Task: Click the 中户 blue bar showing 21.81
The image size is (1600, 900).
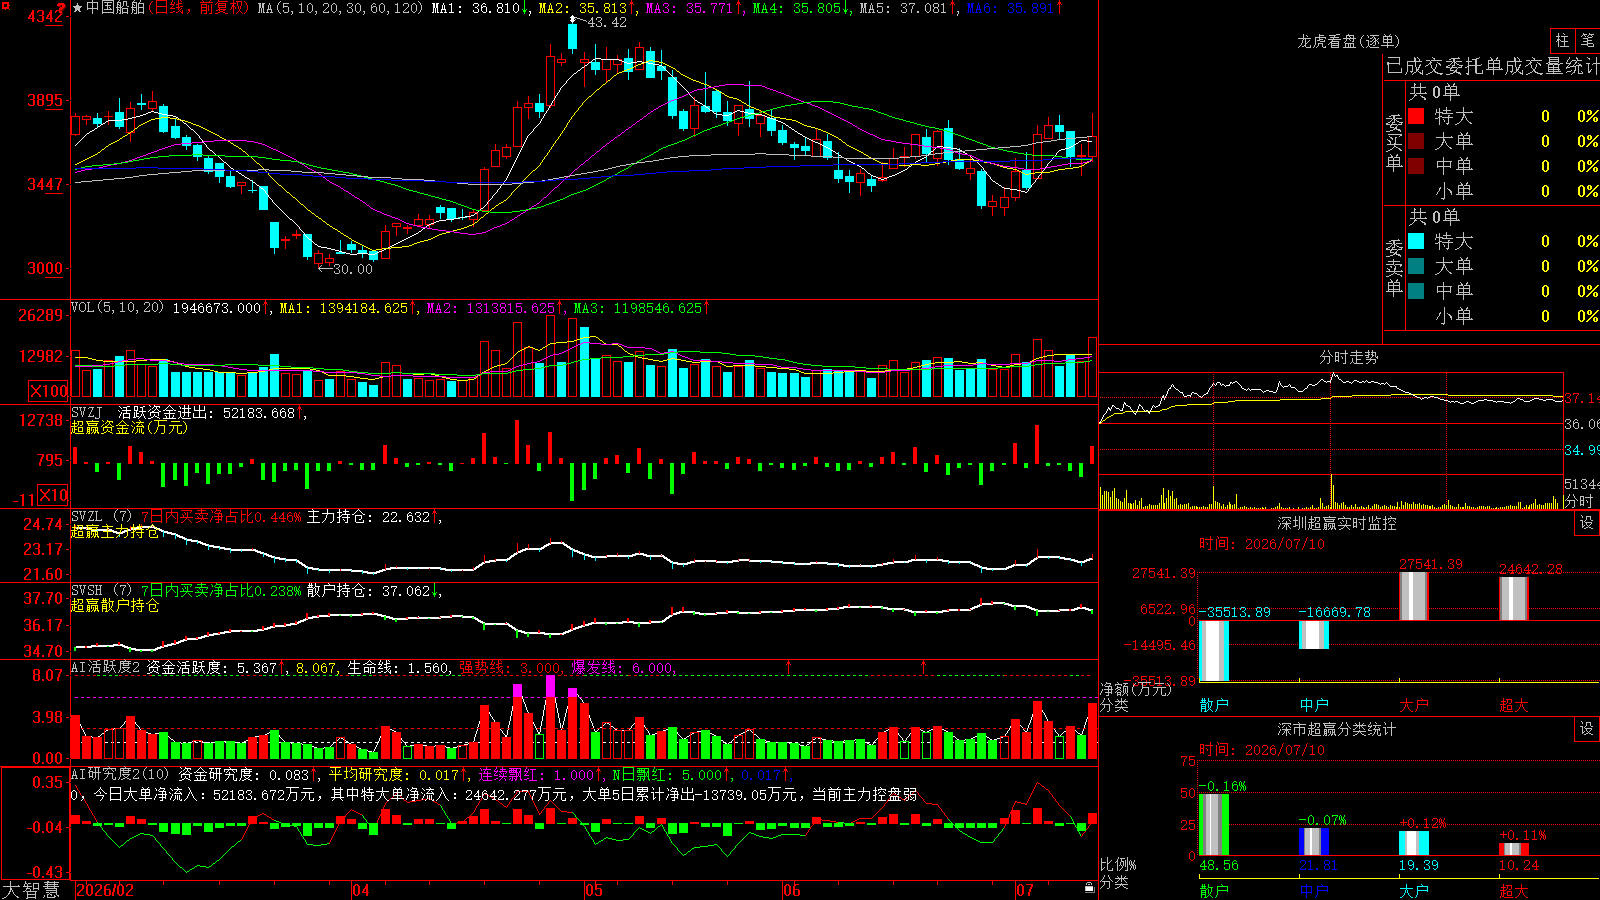Action: (1314, 842)
